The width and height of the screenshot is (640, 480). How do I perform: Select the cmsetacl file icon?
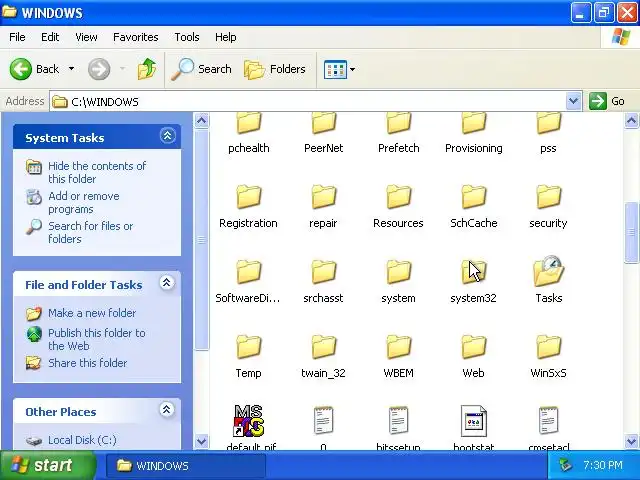549,420
